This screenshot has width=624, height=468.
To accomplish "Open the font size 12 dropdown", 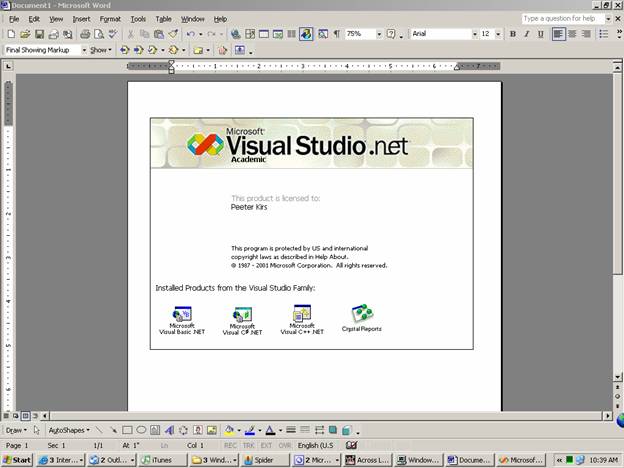I will [x=498, y=34].
